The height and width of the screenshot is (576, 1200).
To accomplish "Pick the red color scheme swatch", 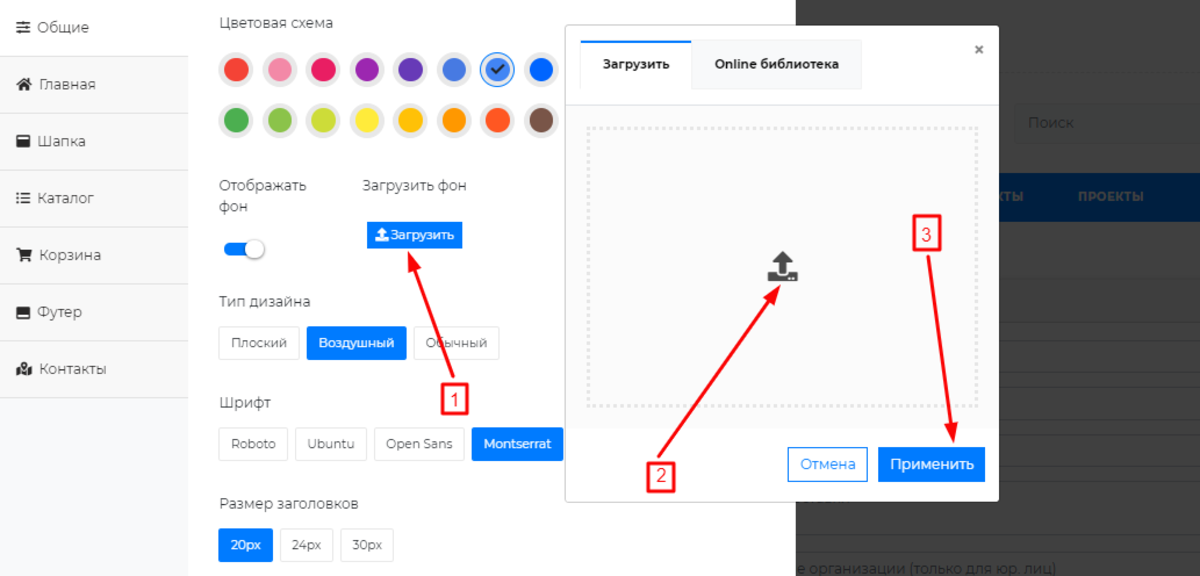I will (236, 70).
